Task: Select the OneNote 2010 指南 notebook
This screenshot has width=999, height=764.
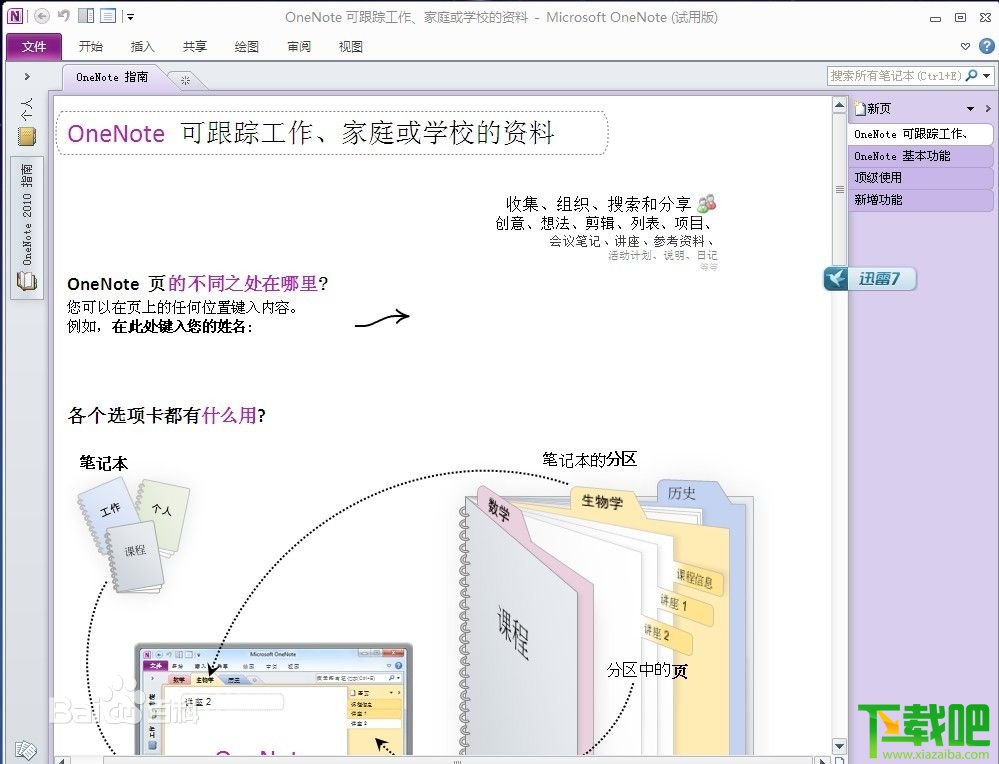Action: point(27,227)
